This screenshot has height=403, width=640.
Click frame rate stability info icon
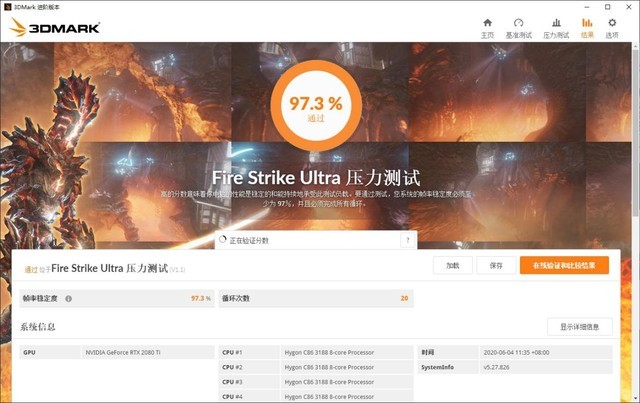click(x=69, y=298)
